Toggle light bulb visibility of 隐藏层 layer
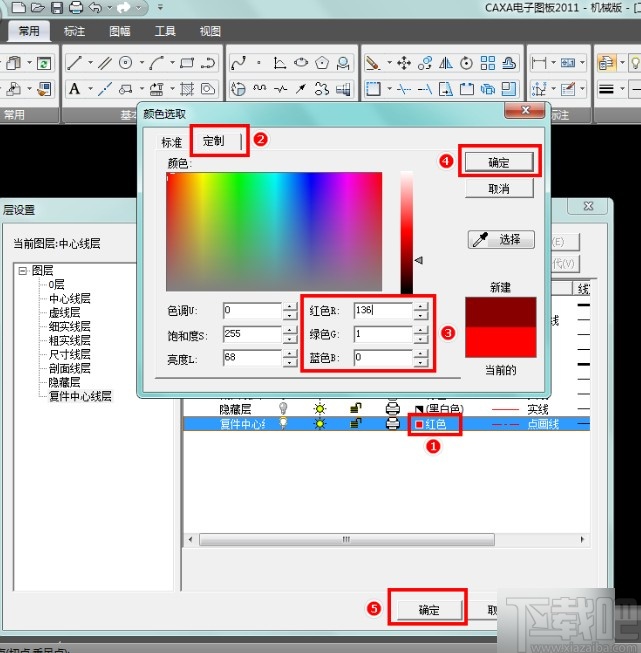The width and height of the screenshot is (641, 653). click(x=283, y=408)
